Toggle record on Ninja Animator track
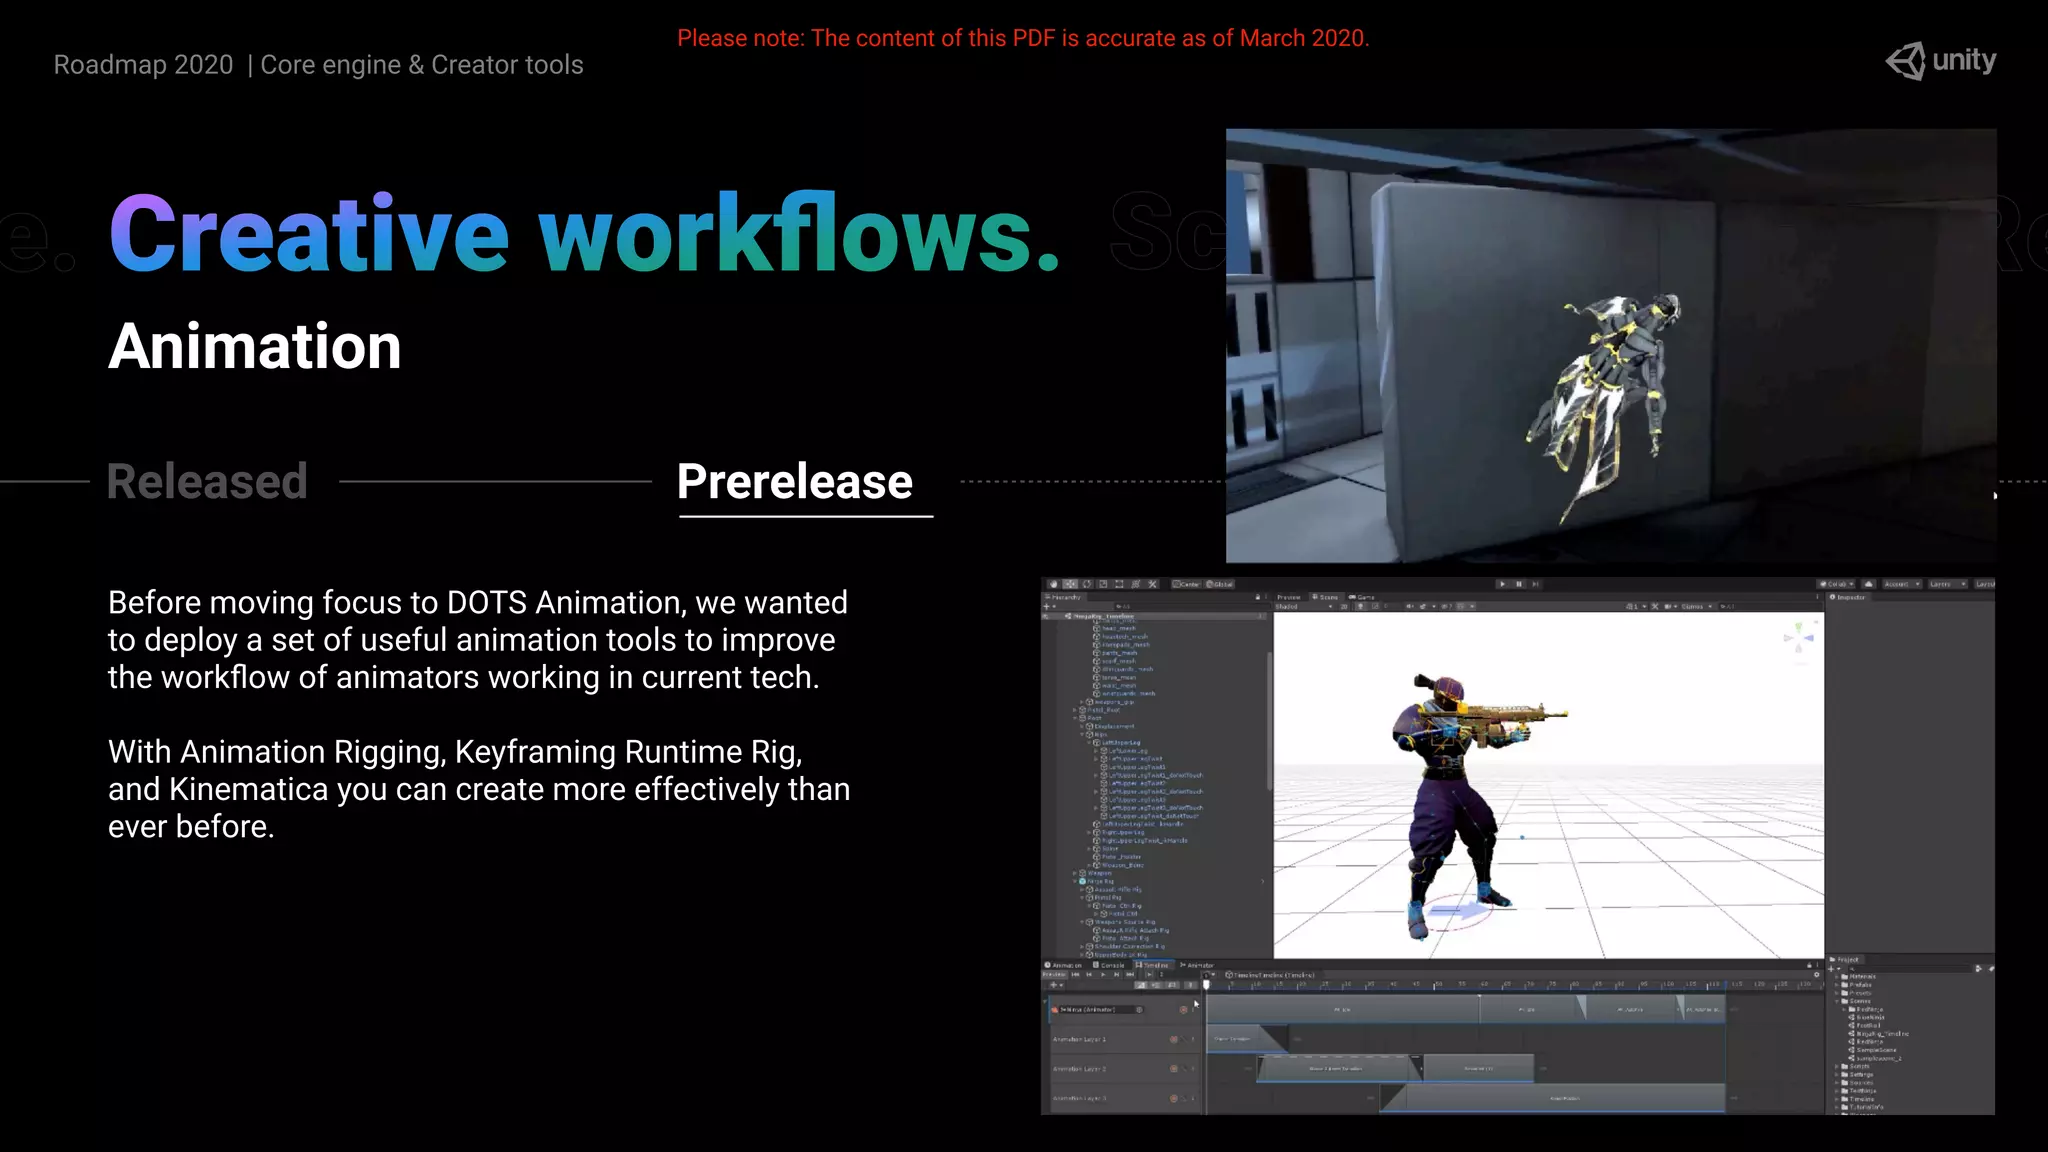The height and width of the screenshot is (1152, 2048). click(1183, 1010)
